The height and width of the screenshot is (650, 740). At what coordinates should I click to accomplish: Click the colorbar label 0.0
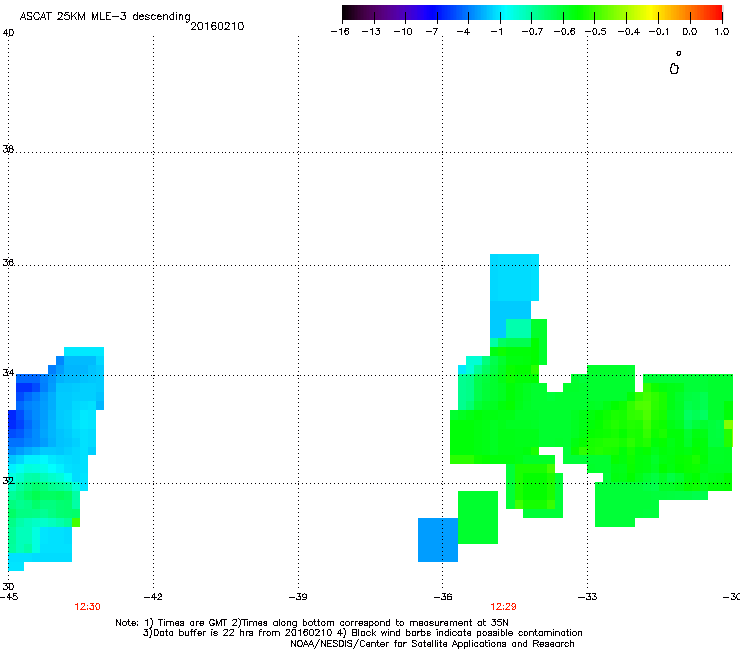(x=690, y=32)
